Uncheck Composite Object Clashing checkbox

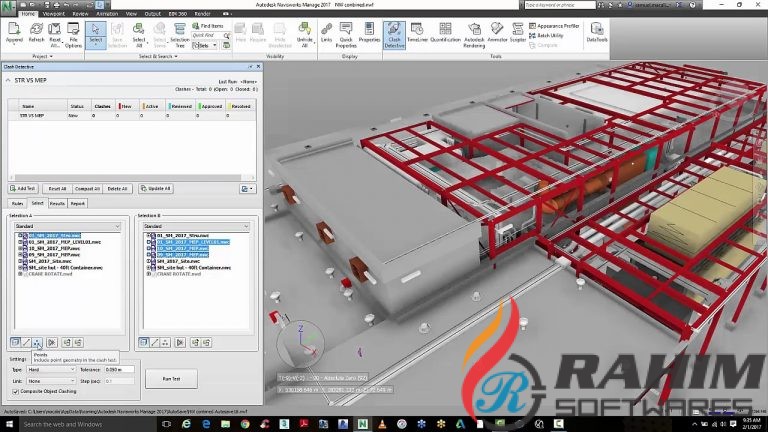13,391
